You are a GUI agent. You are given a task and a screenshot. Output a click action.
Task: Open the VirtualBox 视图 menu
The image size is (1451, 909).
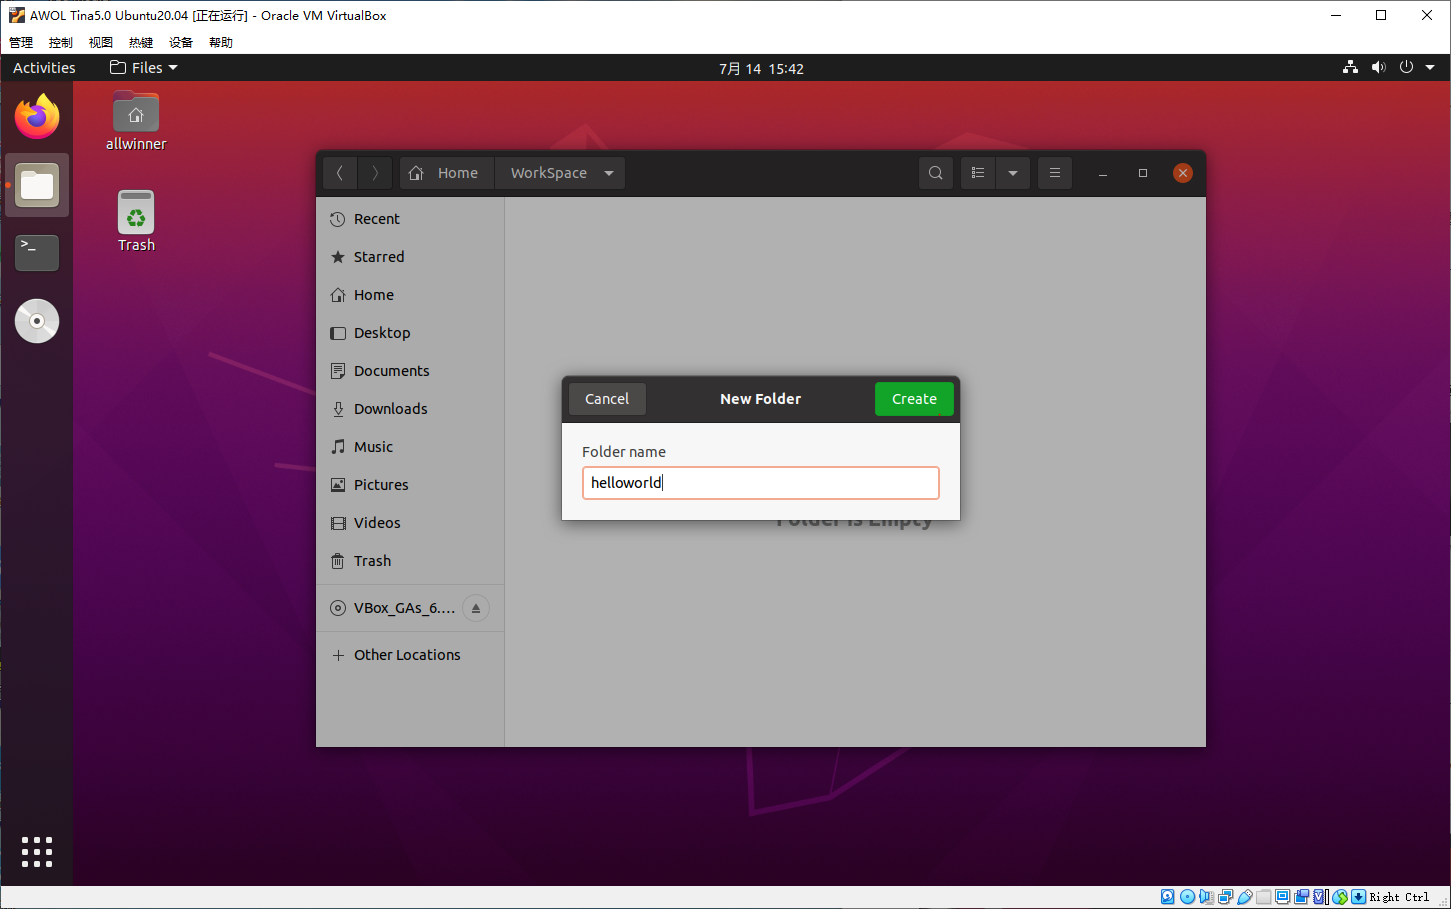tap(100, 42)
